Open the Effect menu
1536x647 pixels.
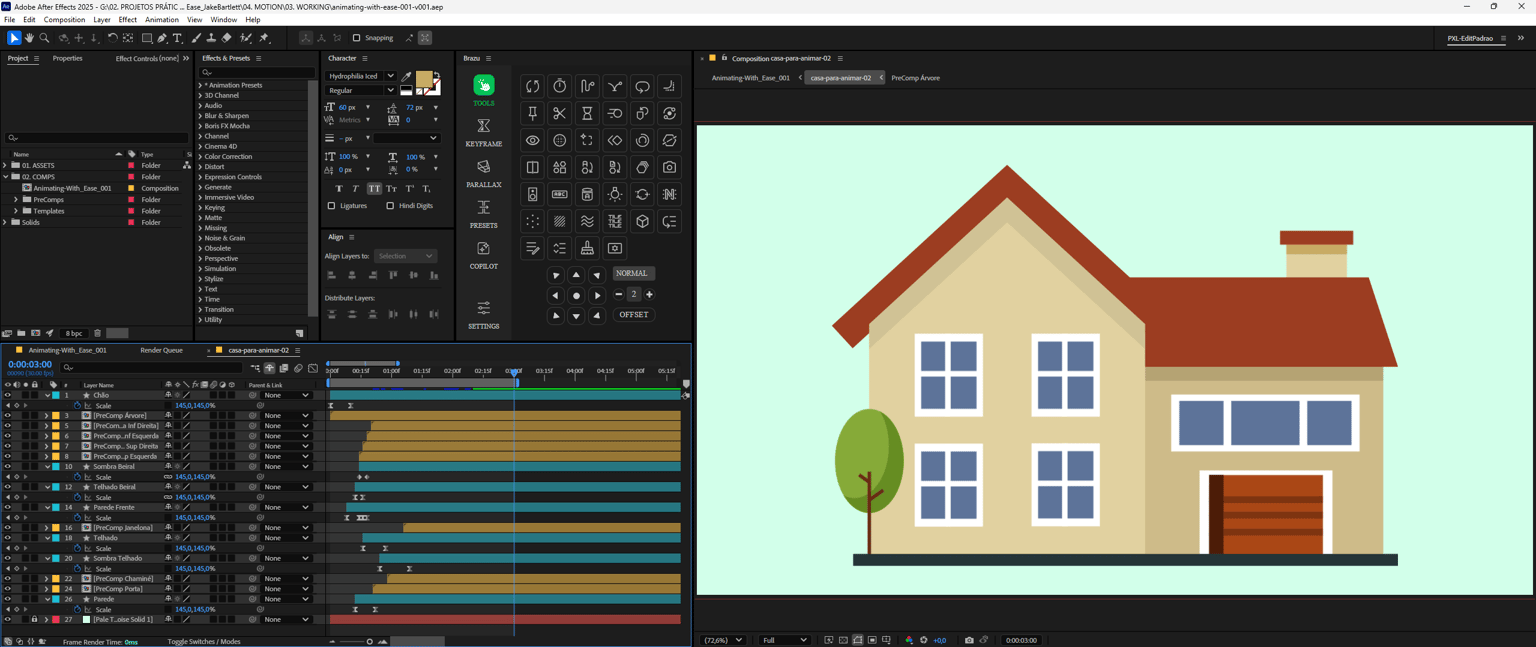(128, 19)
